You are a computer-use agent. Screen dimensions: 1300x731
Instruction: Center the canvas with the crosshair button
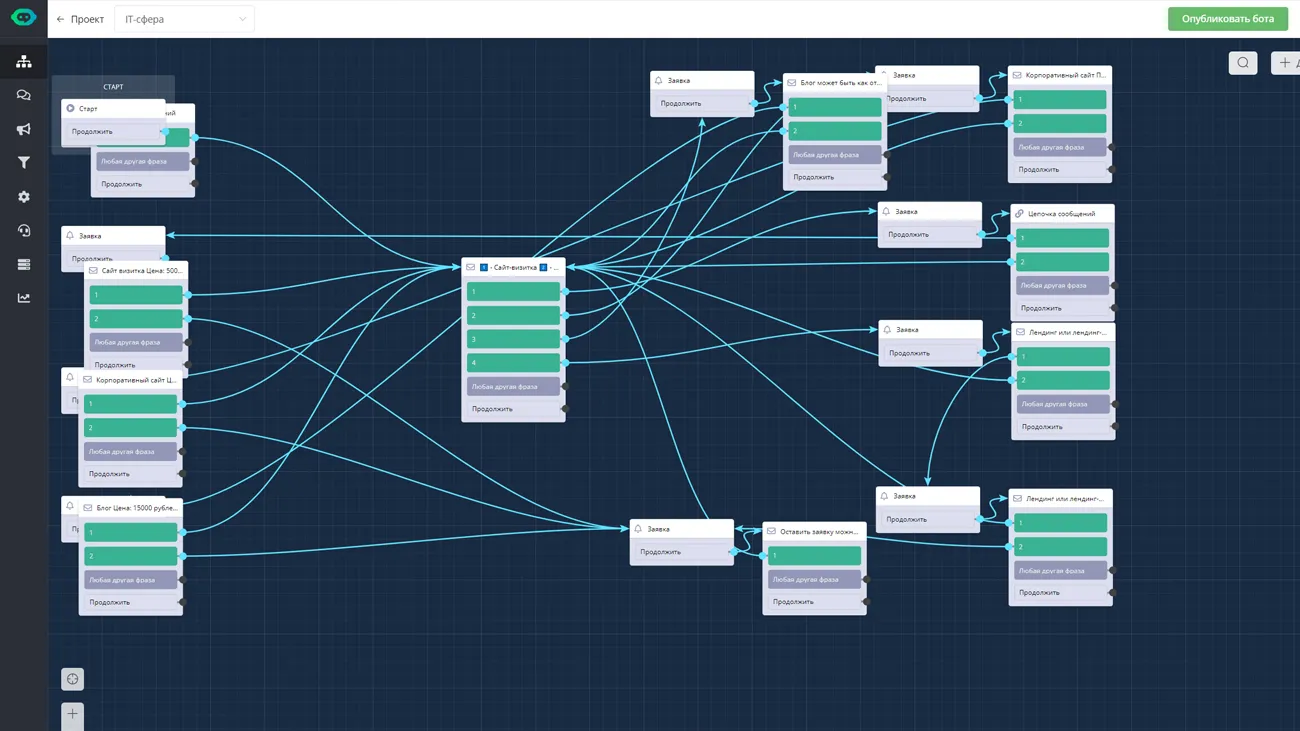coord(72,680)
